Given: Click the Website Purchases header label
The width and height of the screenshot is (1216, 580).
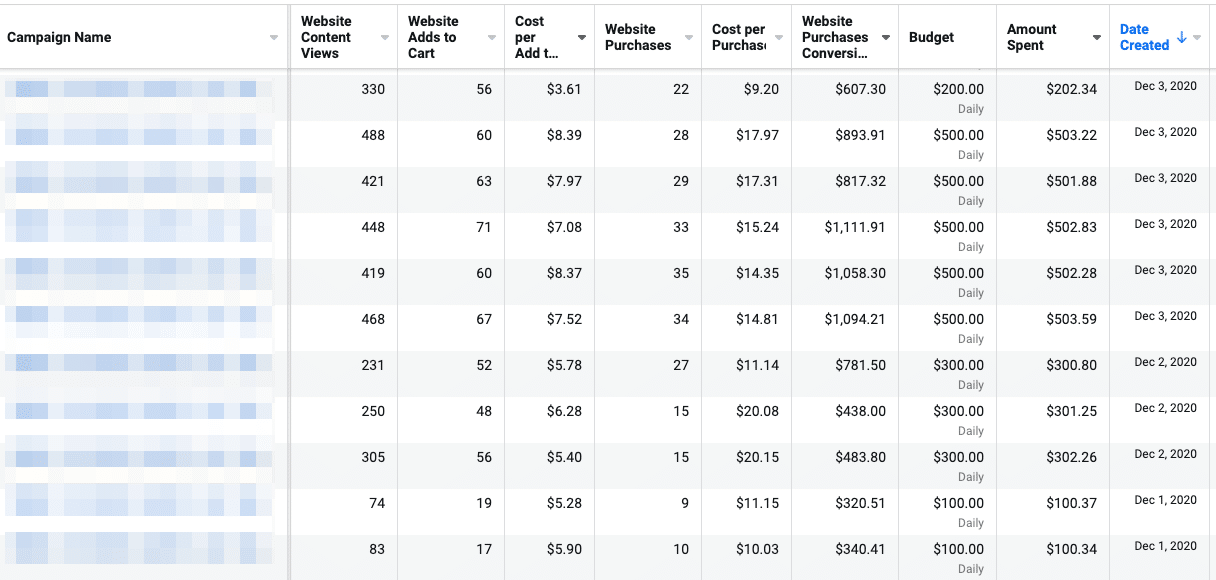Looking at the screenshot, I should coord(637,37).
